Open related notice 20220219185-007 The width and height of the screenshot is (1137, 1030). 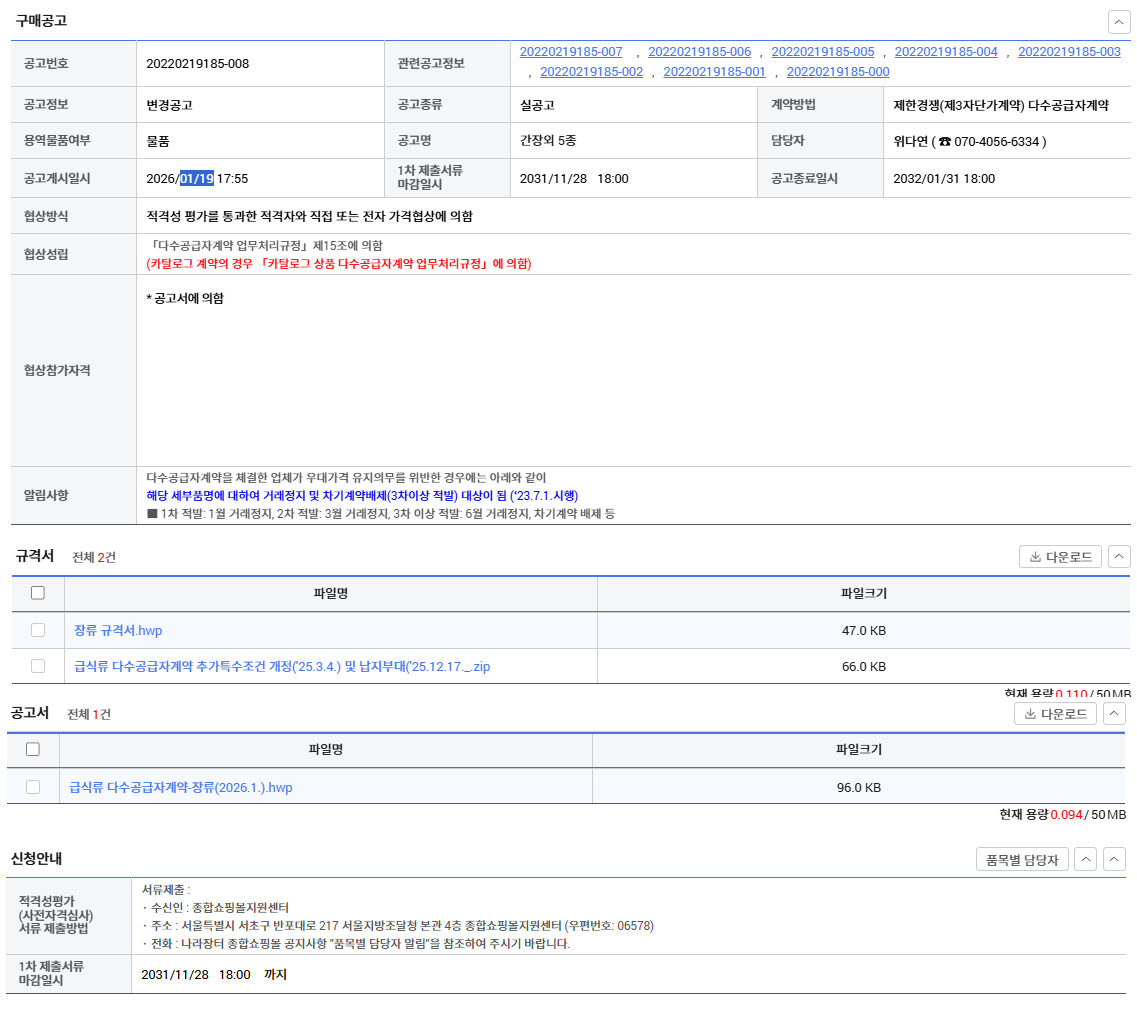pos(571,52)
